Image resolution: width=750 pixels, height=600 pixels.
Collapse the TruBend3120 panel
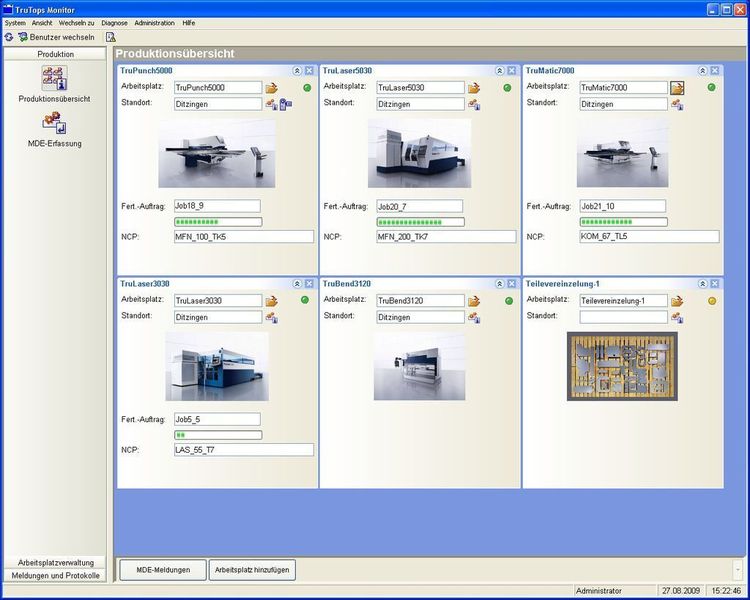pyautogui.click(x=500, y=284)
